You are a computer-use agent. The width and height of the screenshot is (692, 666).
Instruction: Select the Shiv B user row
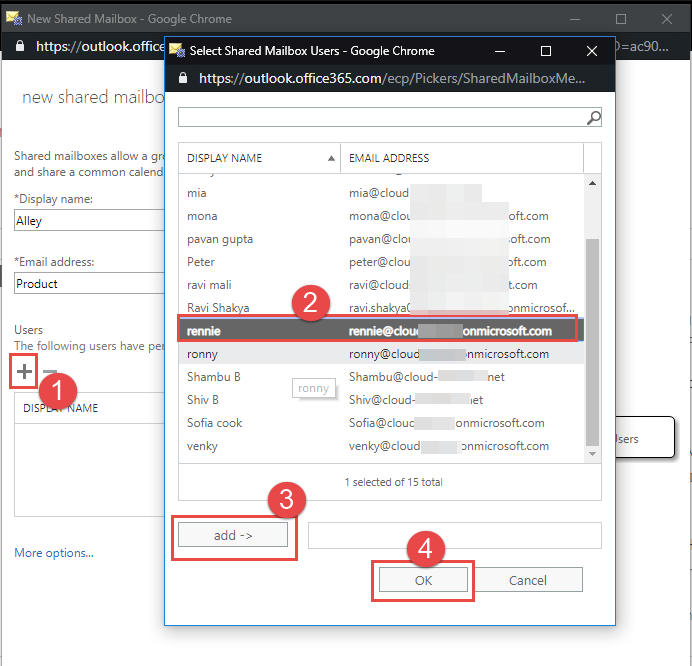[x=381, y=399]
